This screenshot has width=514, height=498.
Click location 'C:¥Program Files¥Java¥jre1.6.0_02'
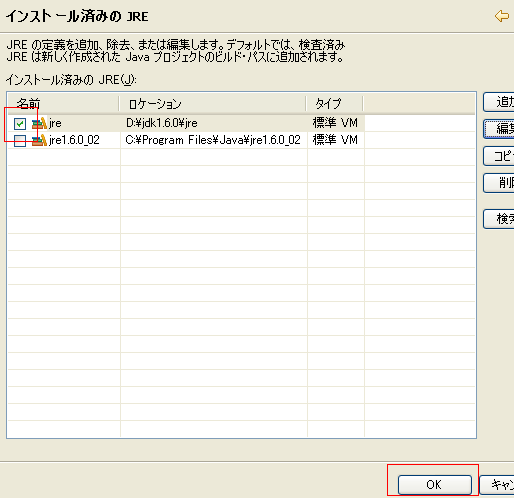(213, 140)
